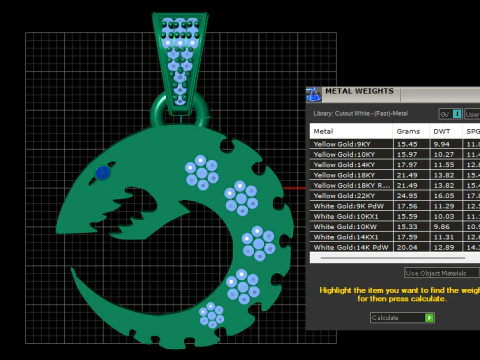The height and width of the screenshot is (360, 480).
Task: Select the blue eye gemstone on the pendant
Action: (x=103, y=173)
